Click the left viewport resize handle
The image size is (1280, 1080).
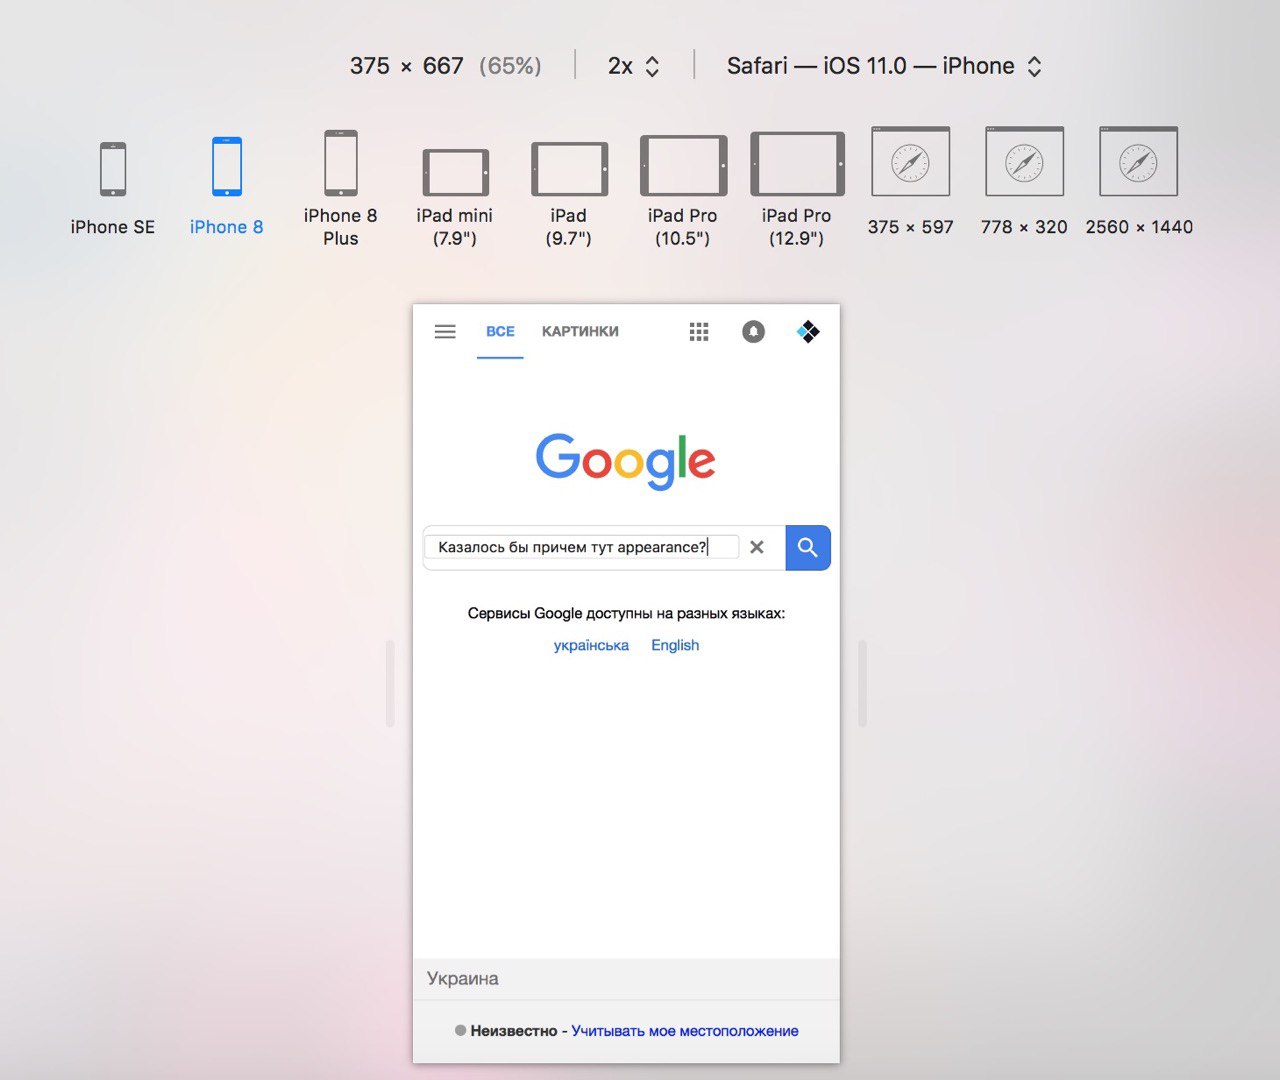point(390,684)
